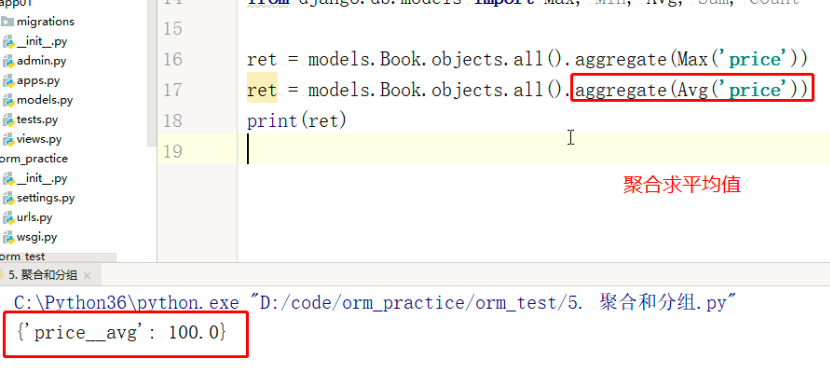Switch to the 5. 聚合和分组 run tab
Image resolution: width=830 pixels, height=371 pixels.
click(x=42, y=275)
